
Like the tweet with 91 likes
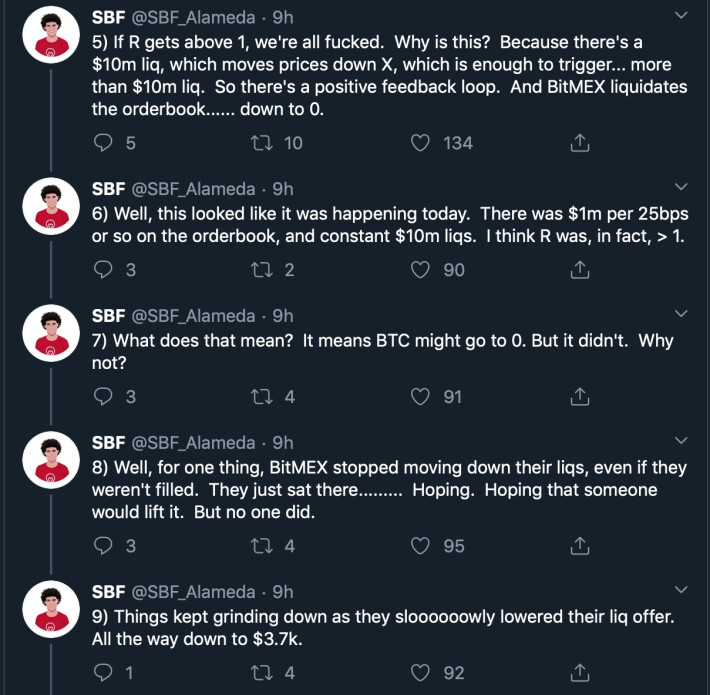[x=420, y=397]
